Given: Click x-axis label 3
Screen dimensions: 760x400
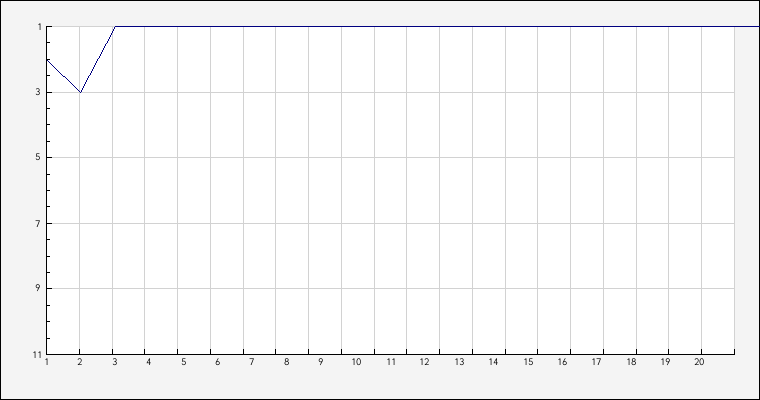Looking at the screenshot, I should coord(115,362).
